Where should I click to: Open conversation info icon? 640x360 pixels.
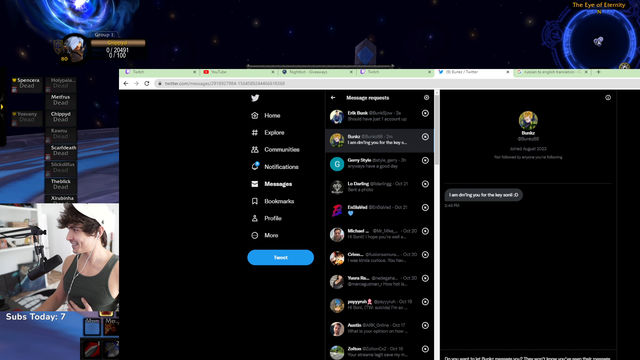(608, 98)
